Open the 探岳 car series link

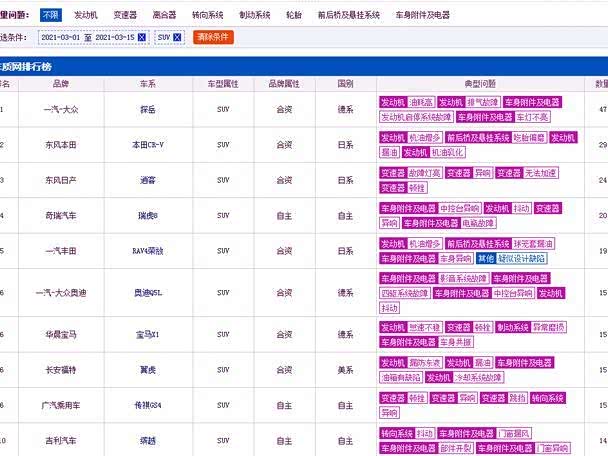point(146,109)
